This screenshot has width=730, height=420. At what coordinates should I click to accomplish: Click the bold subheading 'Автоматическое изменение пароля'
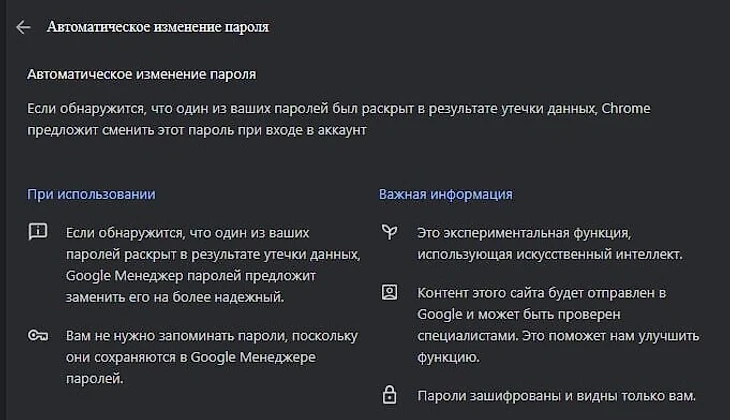[x=141, y=74]
